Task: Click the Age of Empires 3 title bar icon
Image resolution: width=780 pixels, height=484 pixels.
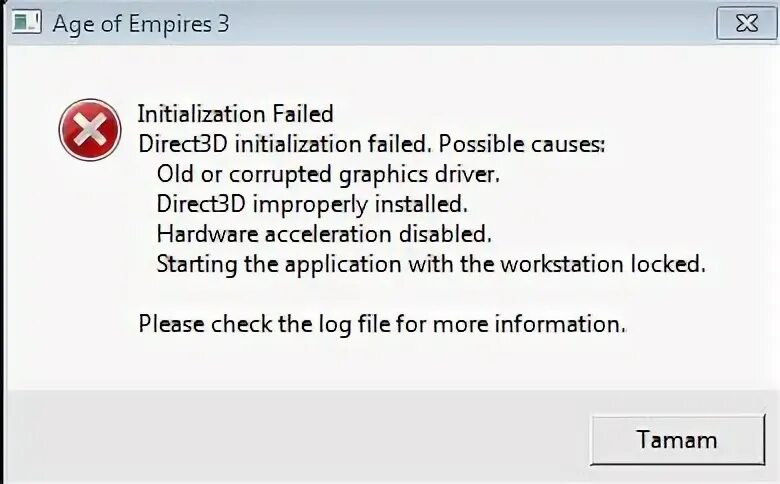Action: 26,22
